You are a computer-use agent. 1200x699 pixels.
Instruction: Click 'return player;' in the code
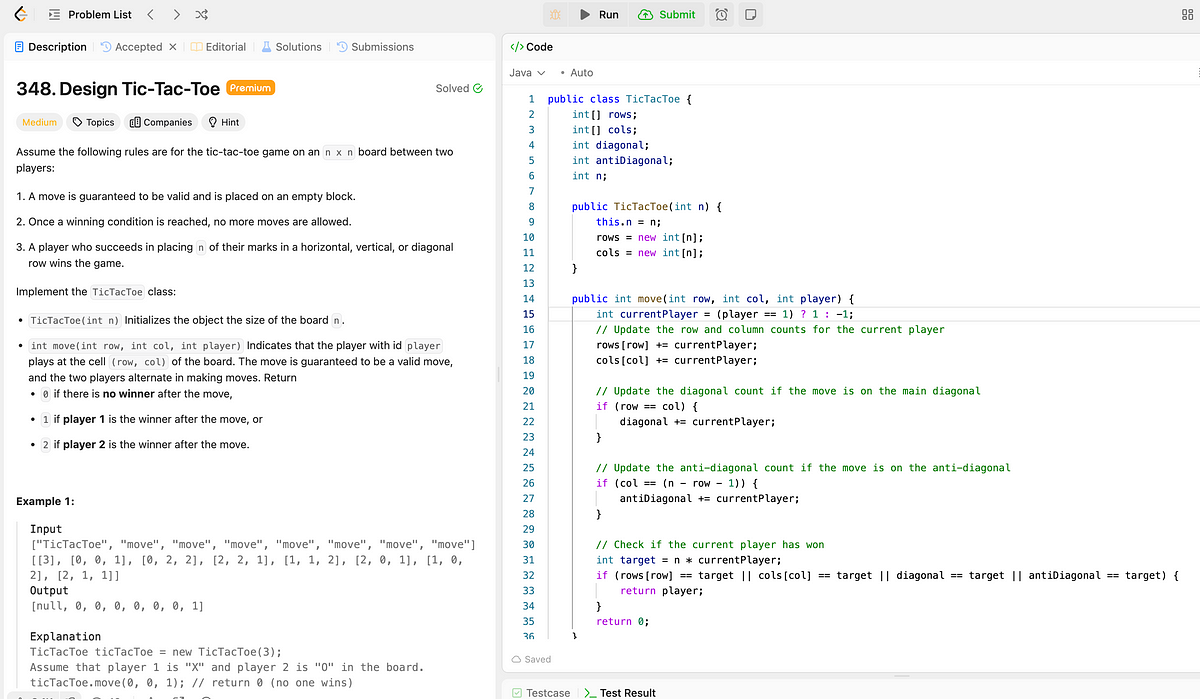(661, 590)
